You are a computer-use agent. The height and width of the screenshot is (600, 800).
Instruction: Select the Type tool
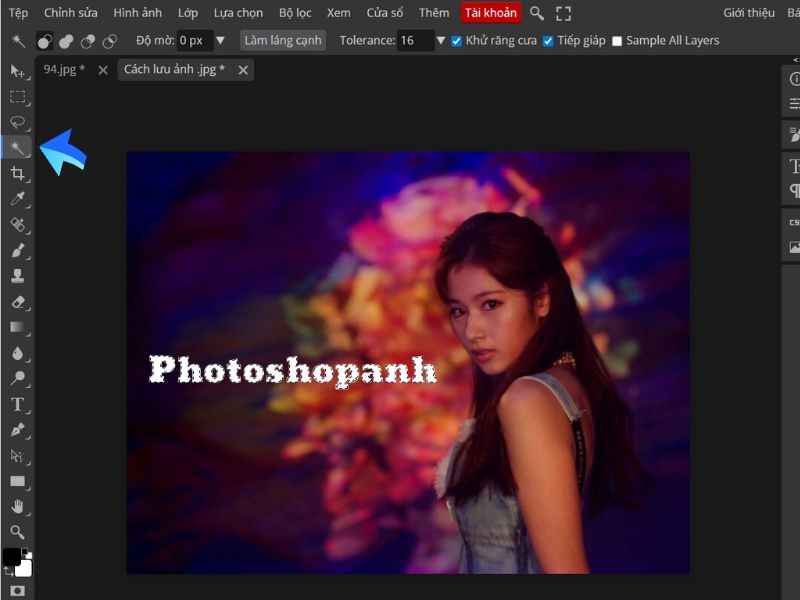click(17, 404)
